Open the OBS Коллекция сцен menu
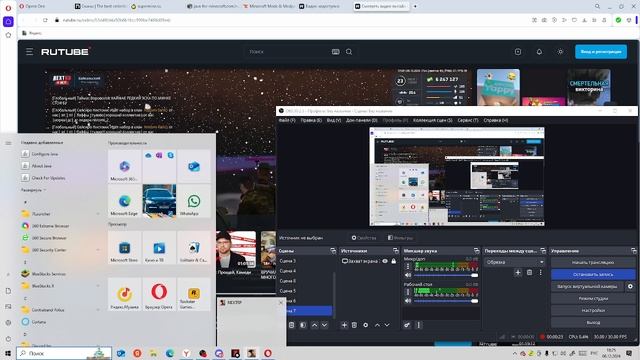This screenshot has width=640, height=360. tap(433, 120)
